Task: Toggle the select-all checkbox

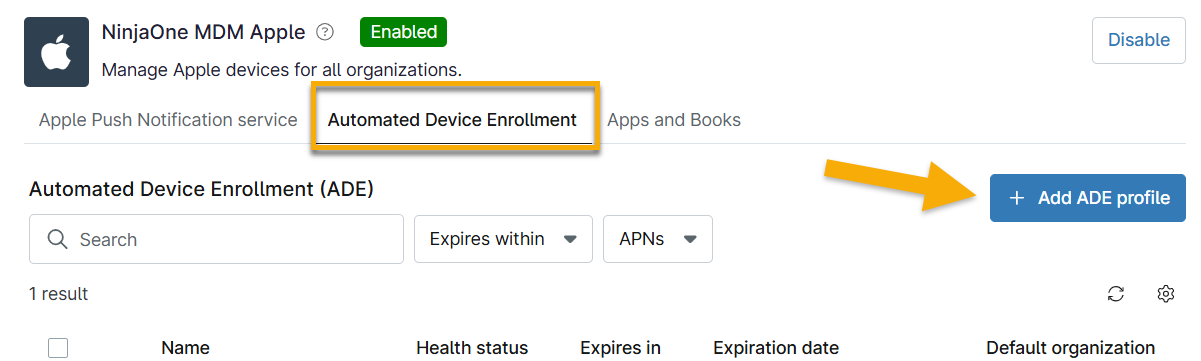Action: pos(58,348)
